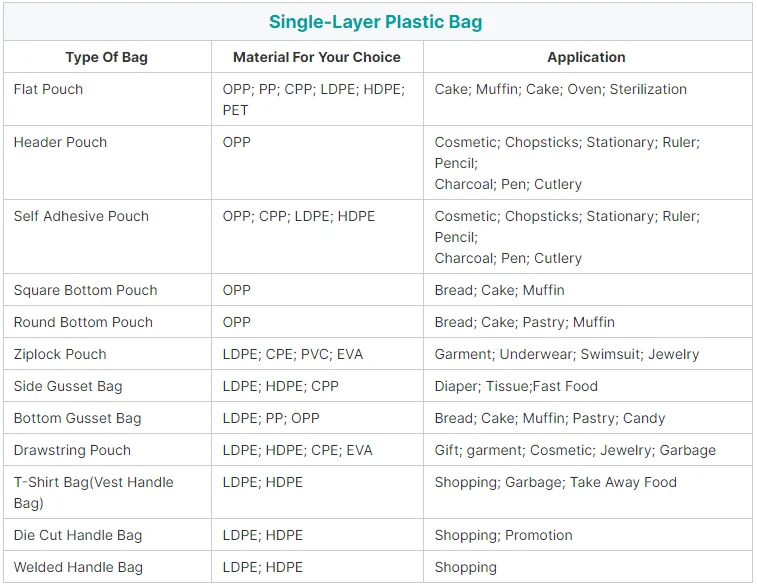Click the Type Of Bag column header
The height and width of the screenshot is (587, 757).
106,57
